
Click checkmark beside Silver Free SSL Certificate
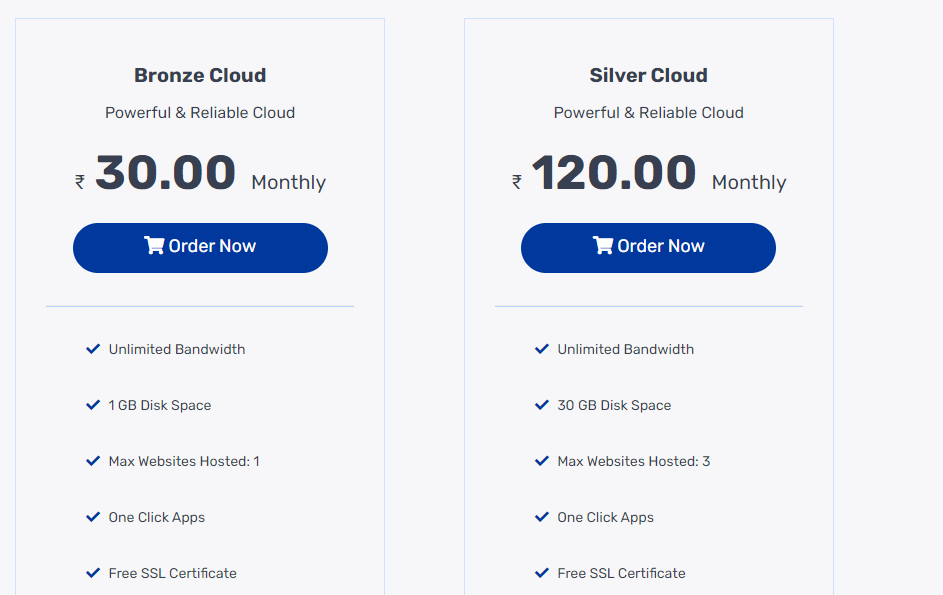coord(542,573)
